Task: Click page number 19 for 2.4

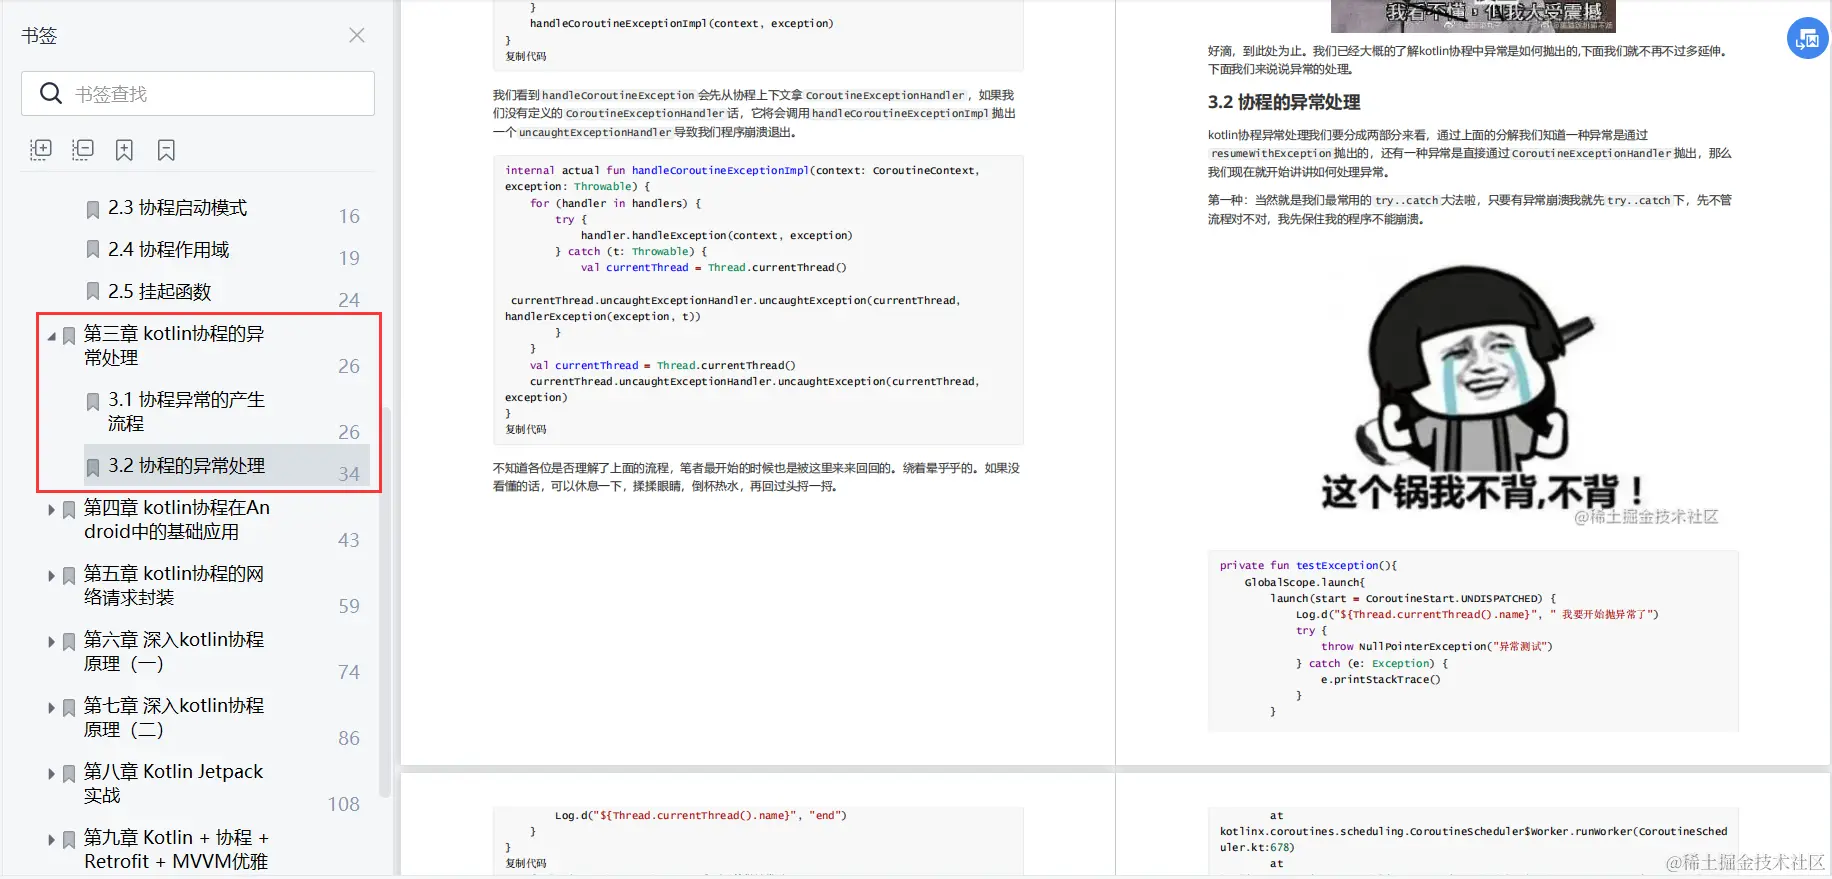Action: (349, 258)
